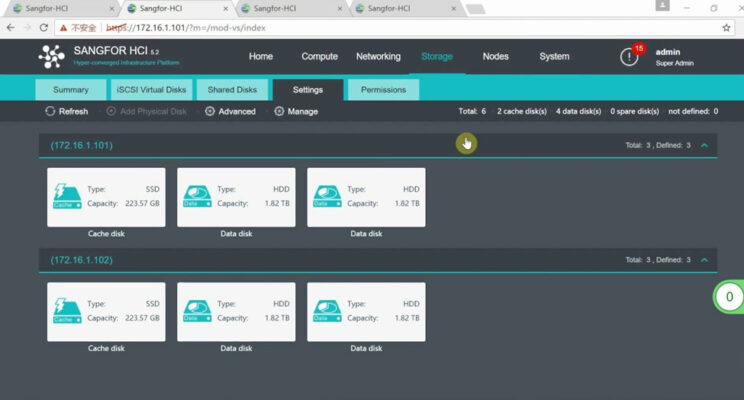Bookmark the page with the star icon
744x400 pixels.
726,28
